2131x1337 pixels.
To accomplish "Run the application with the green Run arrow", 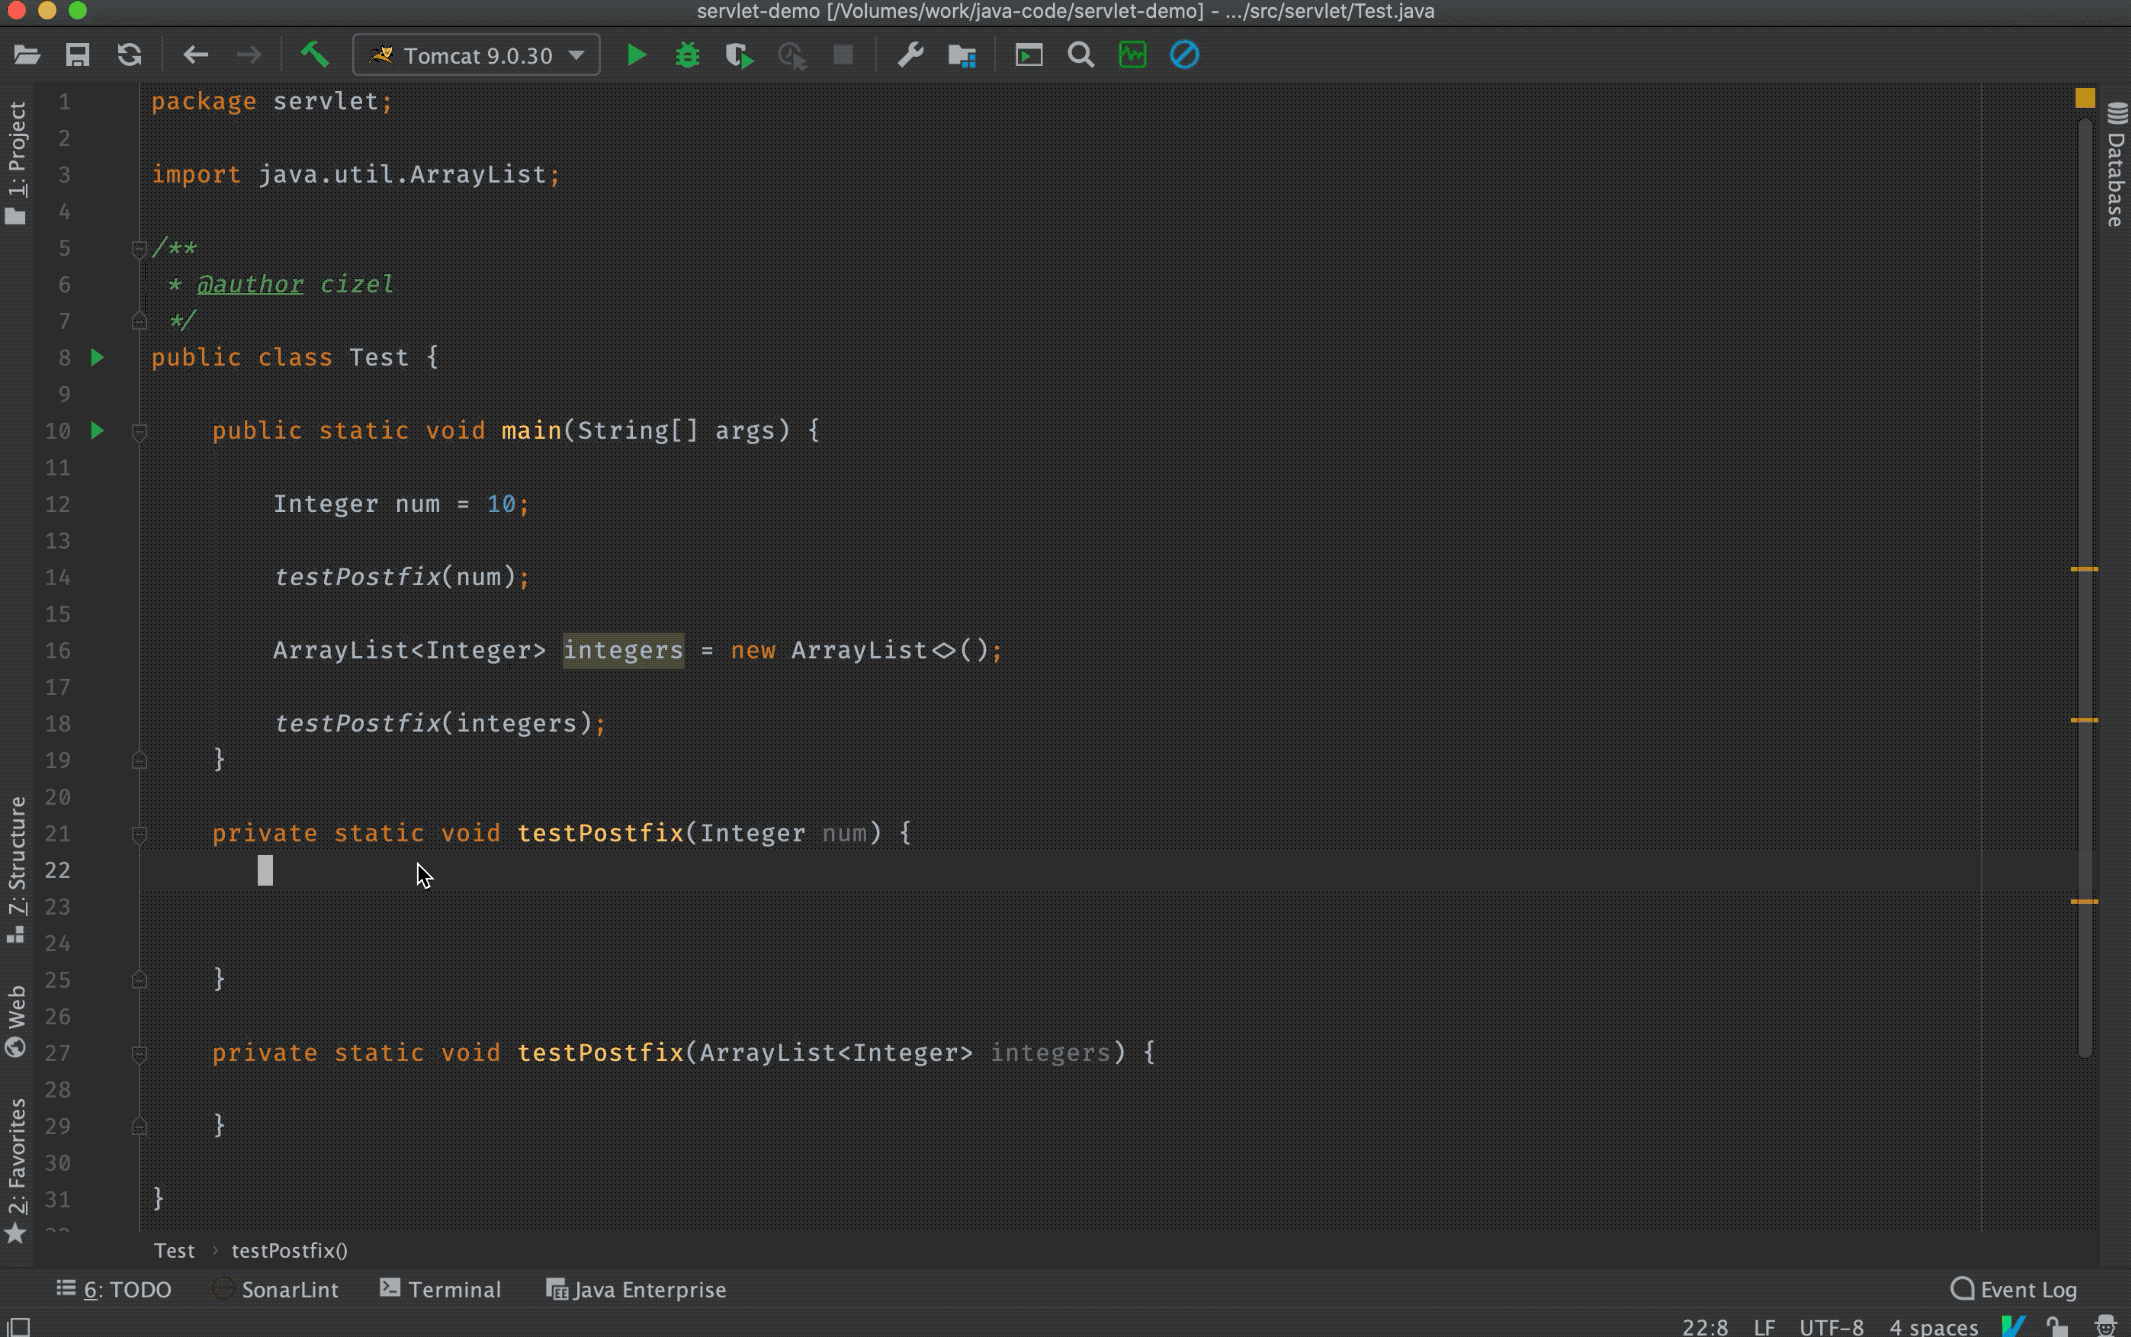I will tap(637, 55).
